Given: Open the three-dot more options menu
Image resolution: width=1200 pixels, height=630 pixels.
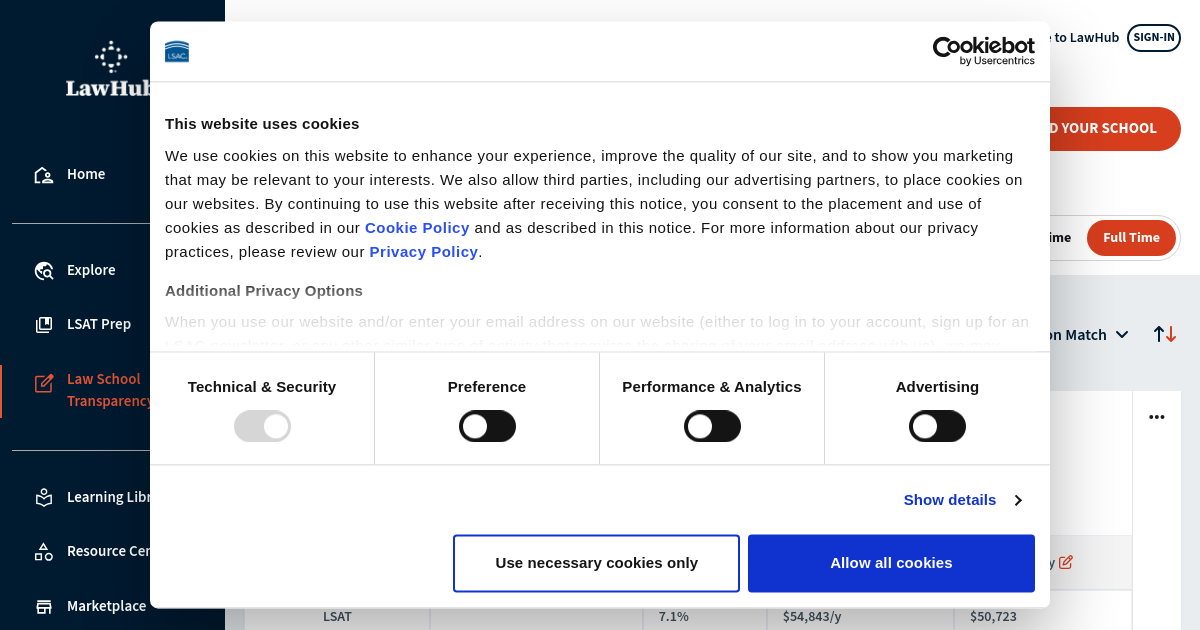Looking at the screenshot, I should (x=1157, y=417).
